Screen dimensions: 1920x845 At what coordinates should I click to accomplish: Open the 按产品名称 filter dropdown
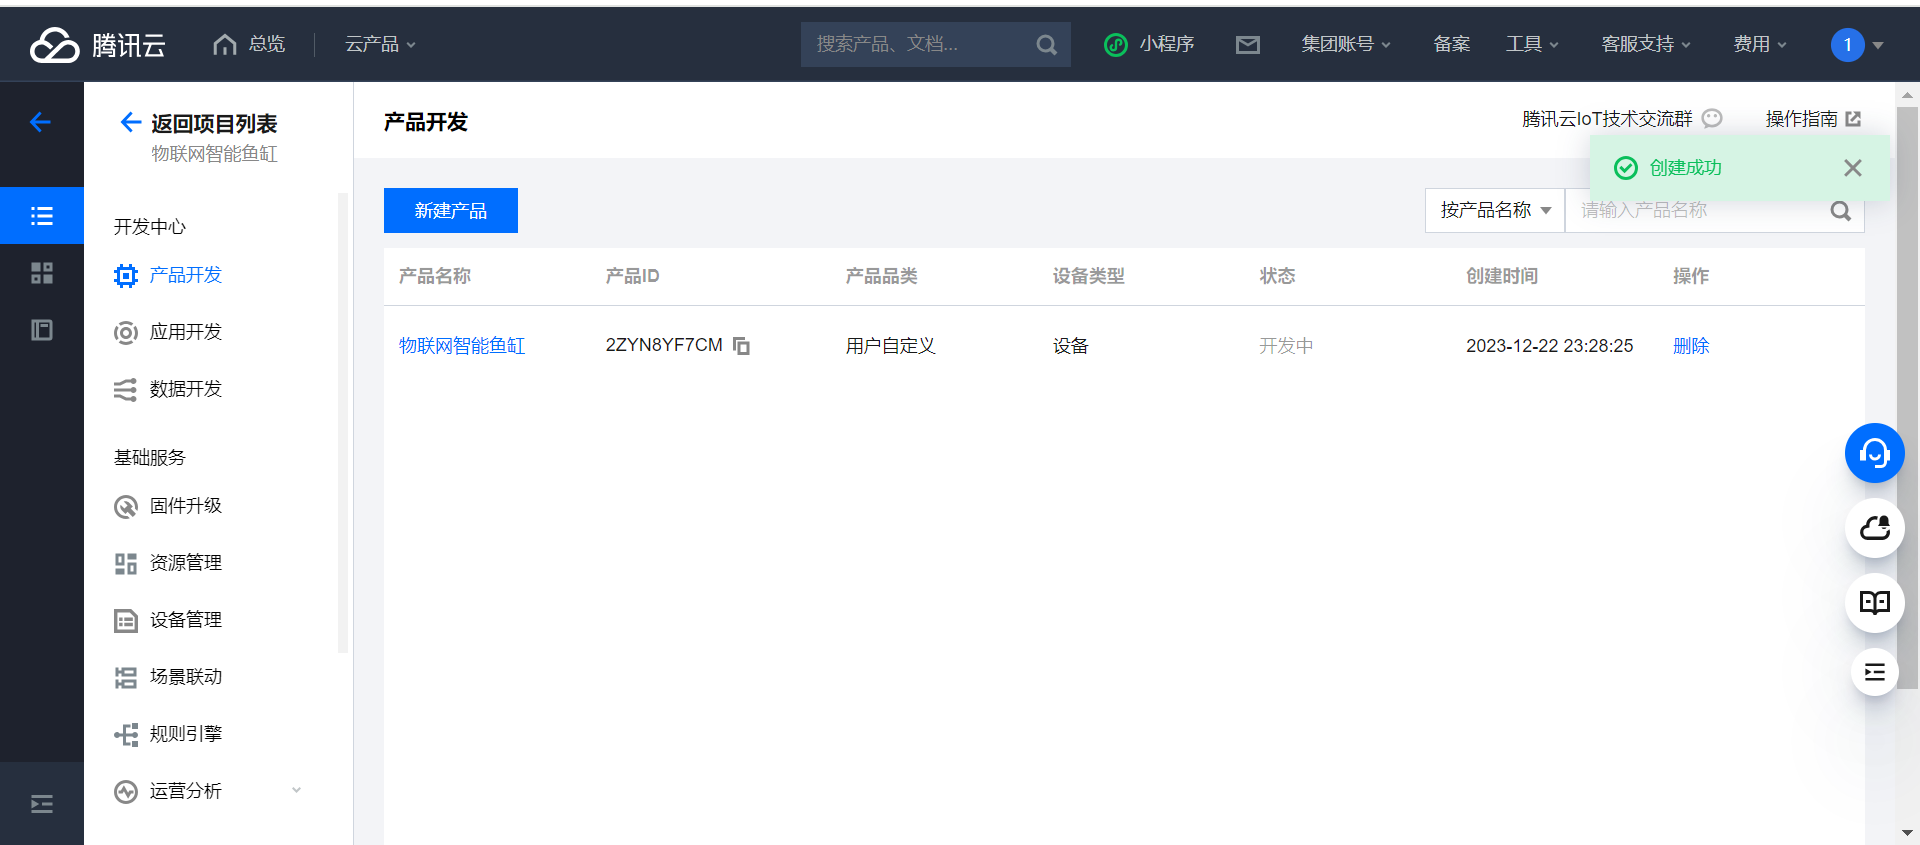point(1495,210)
